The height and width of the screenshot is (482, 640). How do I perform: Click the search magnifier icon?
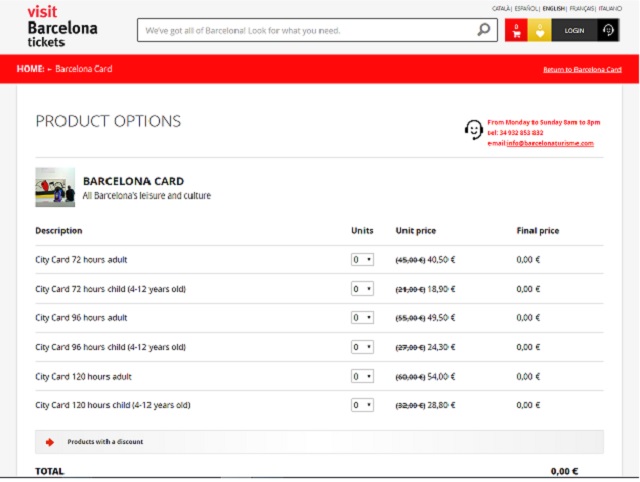484,30
